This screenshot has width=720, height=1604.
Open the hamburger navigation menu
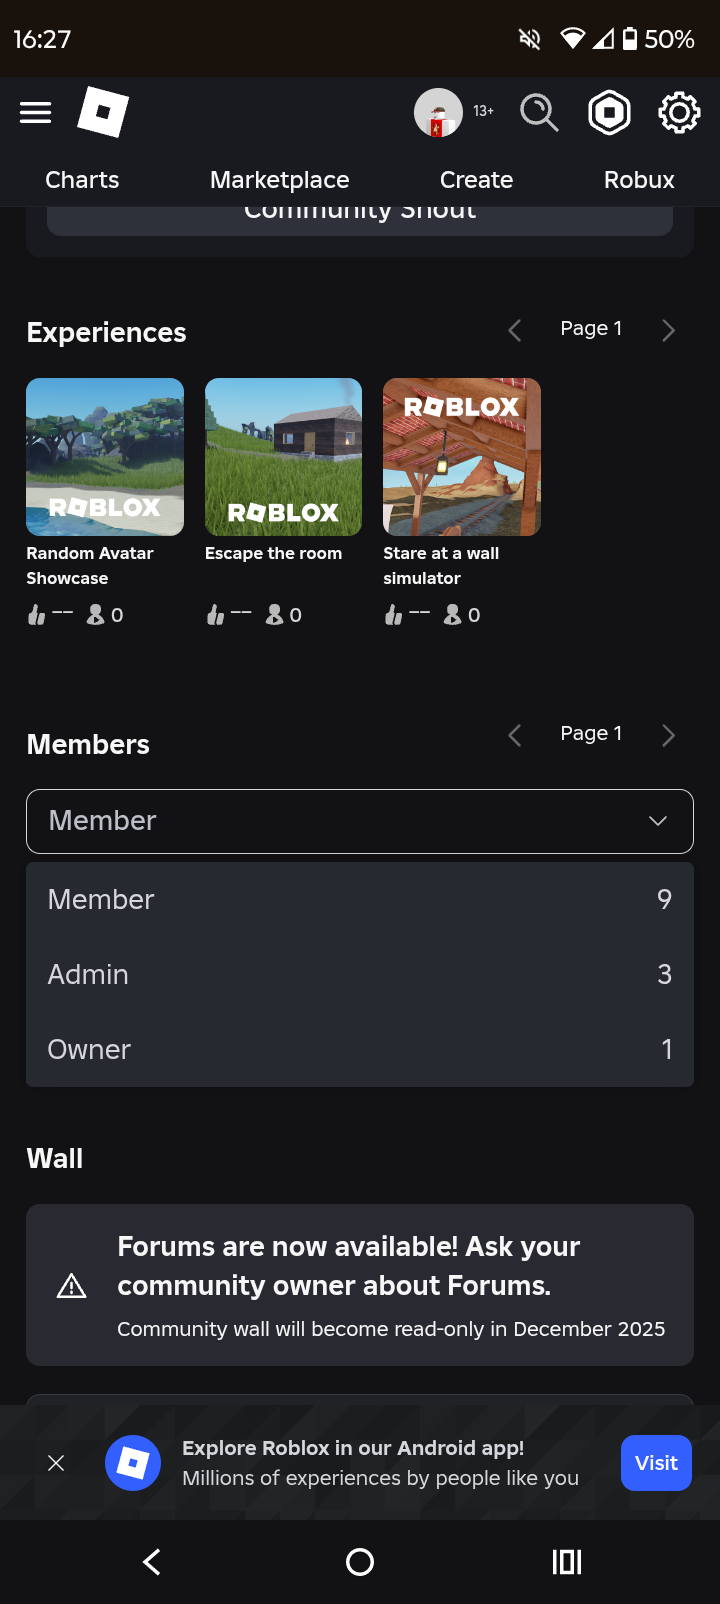pos(36,112)
